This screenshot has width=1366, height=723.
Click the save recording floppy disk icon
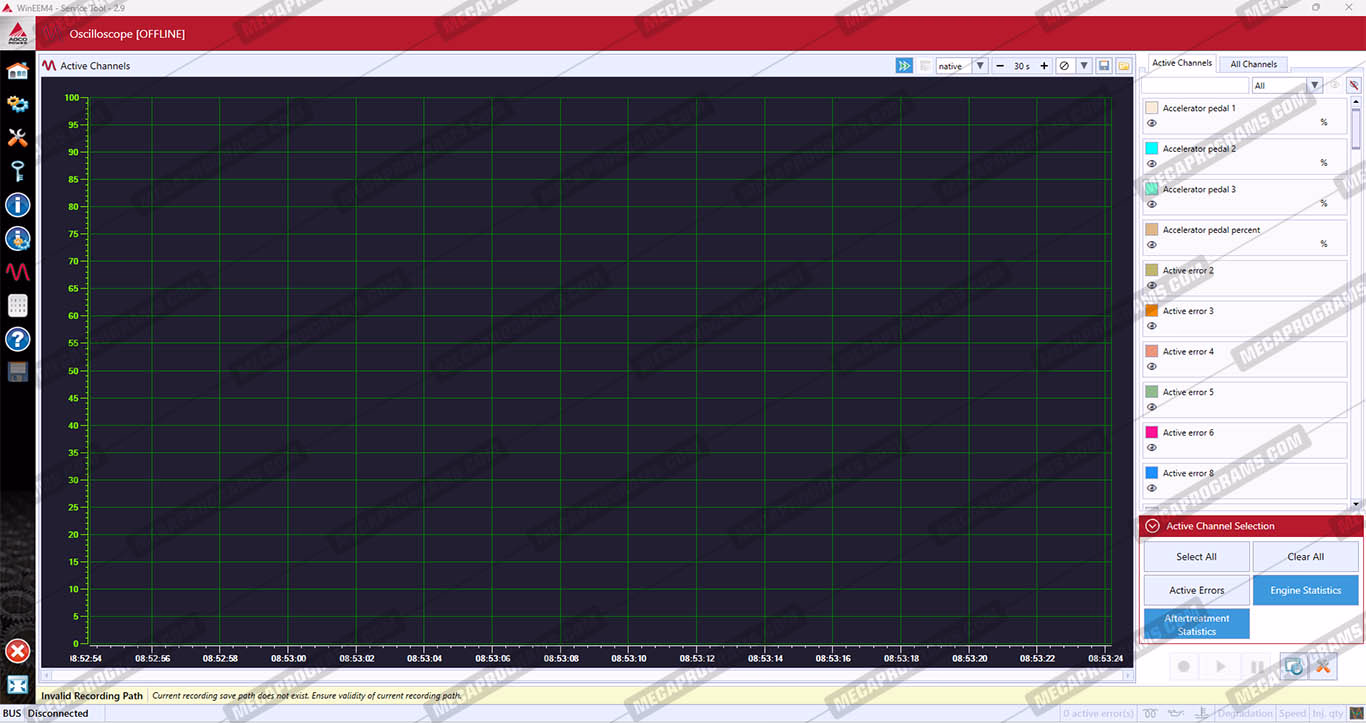click(1104, 66)
